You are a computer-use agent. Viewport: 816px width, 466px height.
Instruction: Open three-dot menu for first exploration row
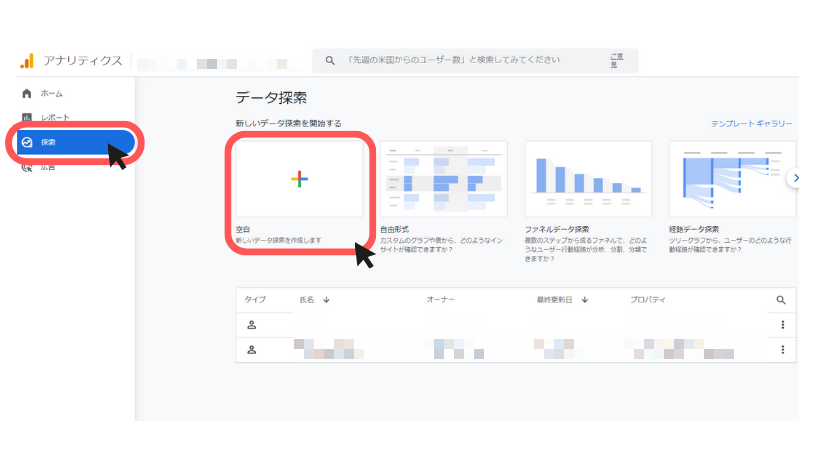[782, 324]
